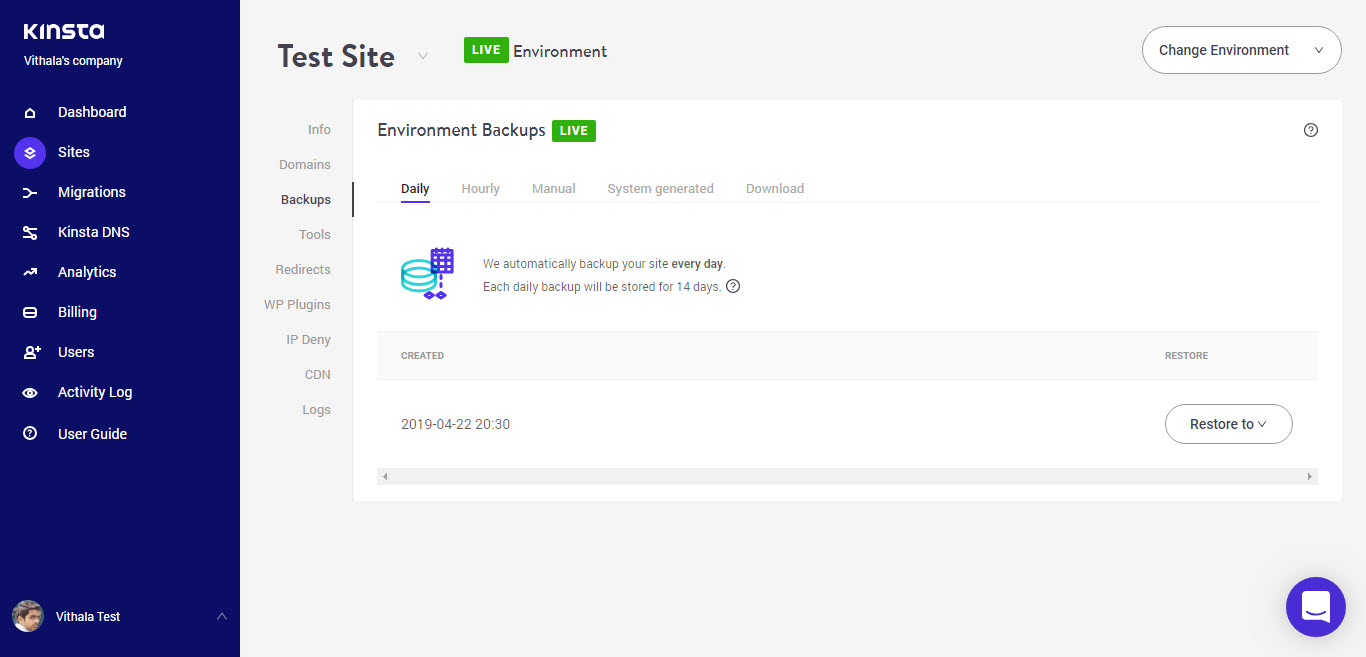Open the Sites link
Viewport: 1366px width, 657px height.
pos(74,152)
